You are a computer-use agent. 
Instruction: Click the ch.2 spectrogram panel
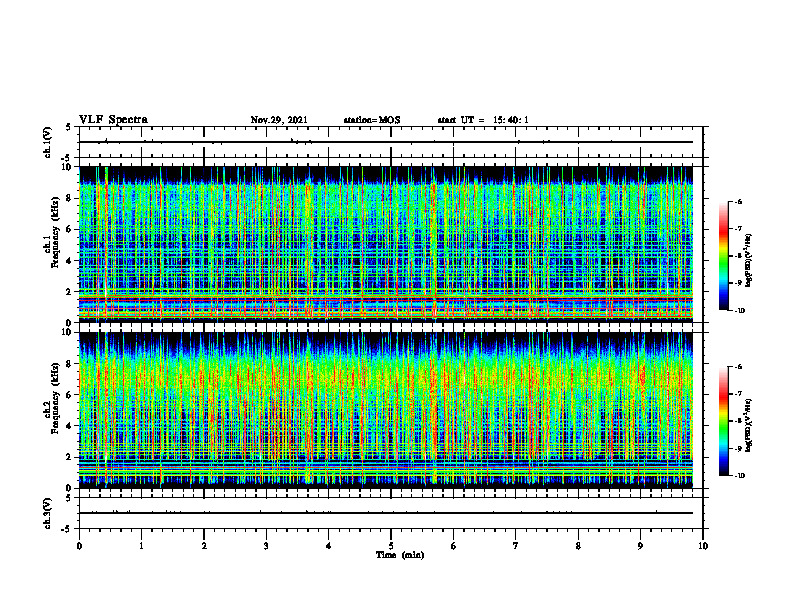point(386,410)
